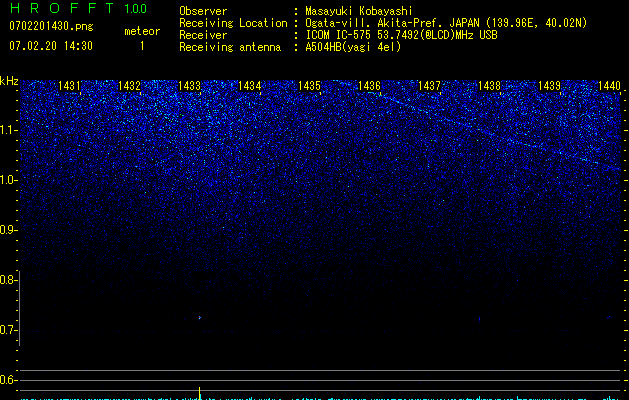Click the 1.1 frequency axis label

tap(9, 130)
